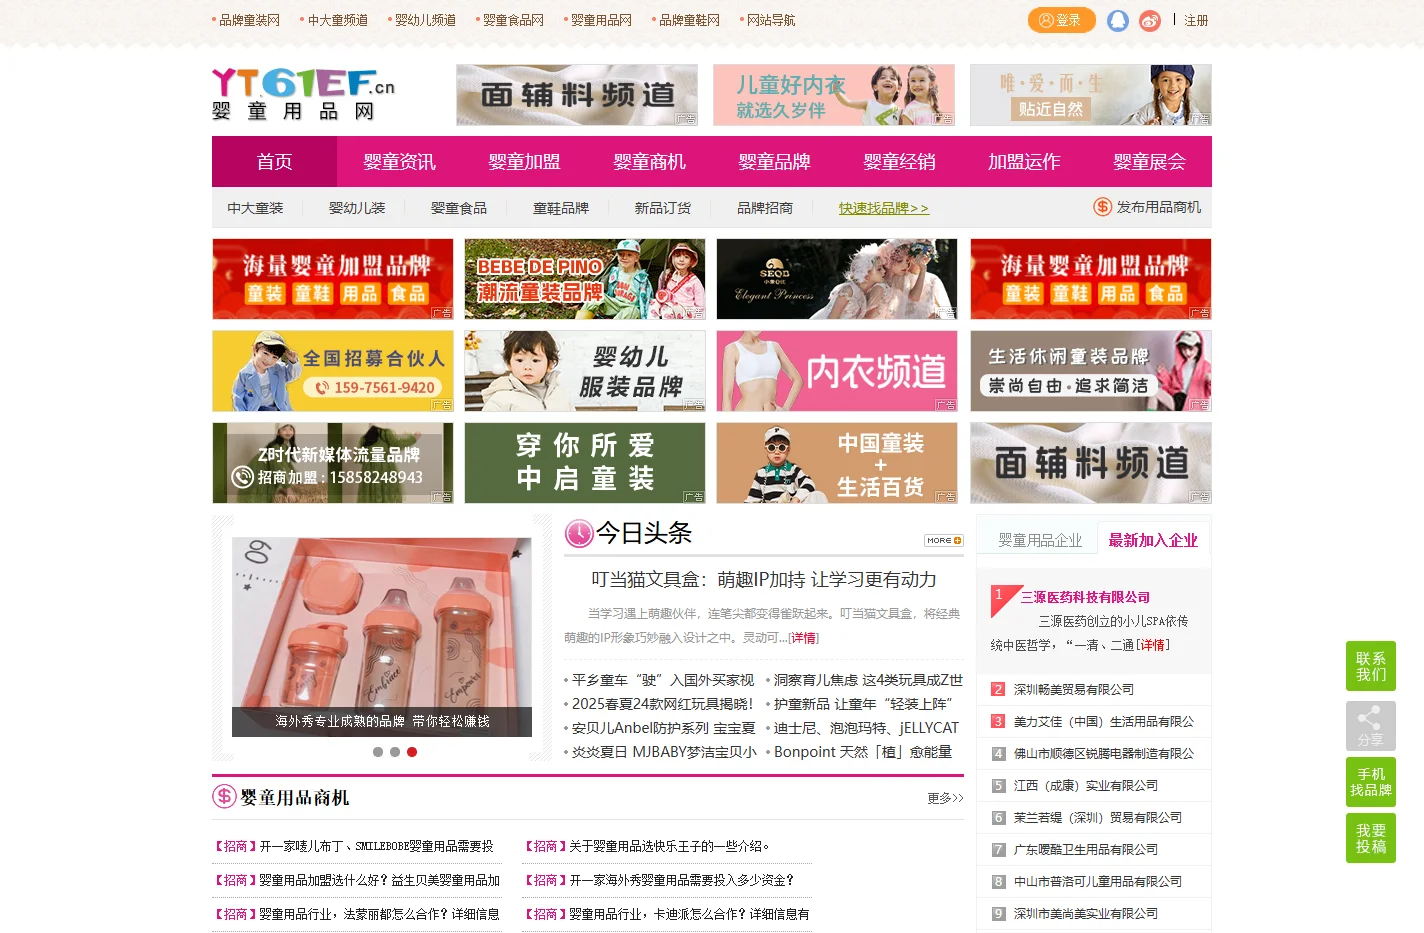Open company 三源医药科技有限公司
The width and height of the screenshot is (1424, 933).
click(1085, 597)
